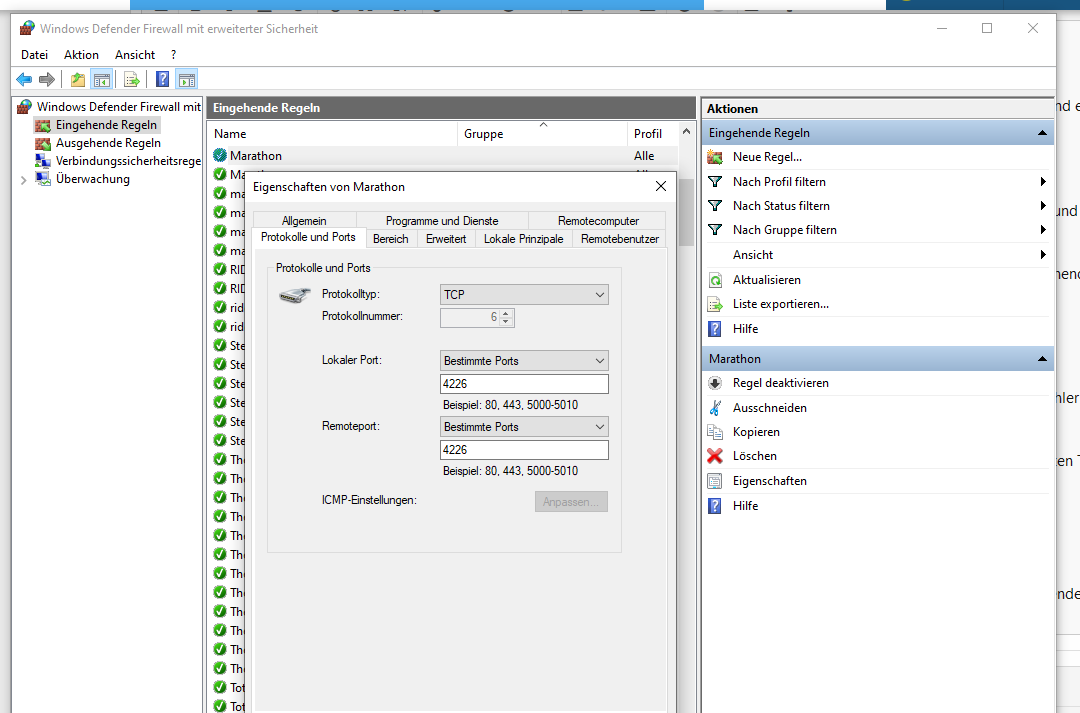Click the Liste exportieren icon

[715, 304]
